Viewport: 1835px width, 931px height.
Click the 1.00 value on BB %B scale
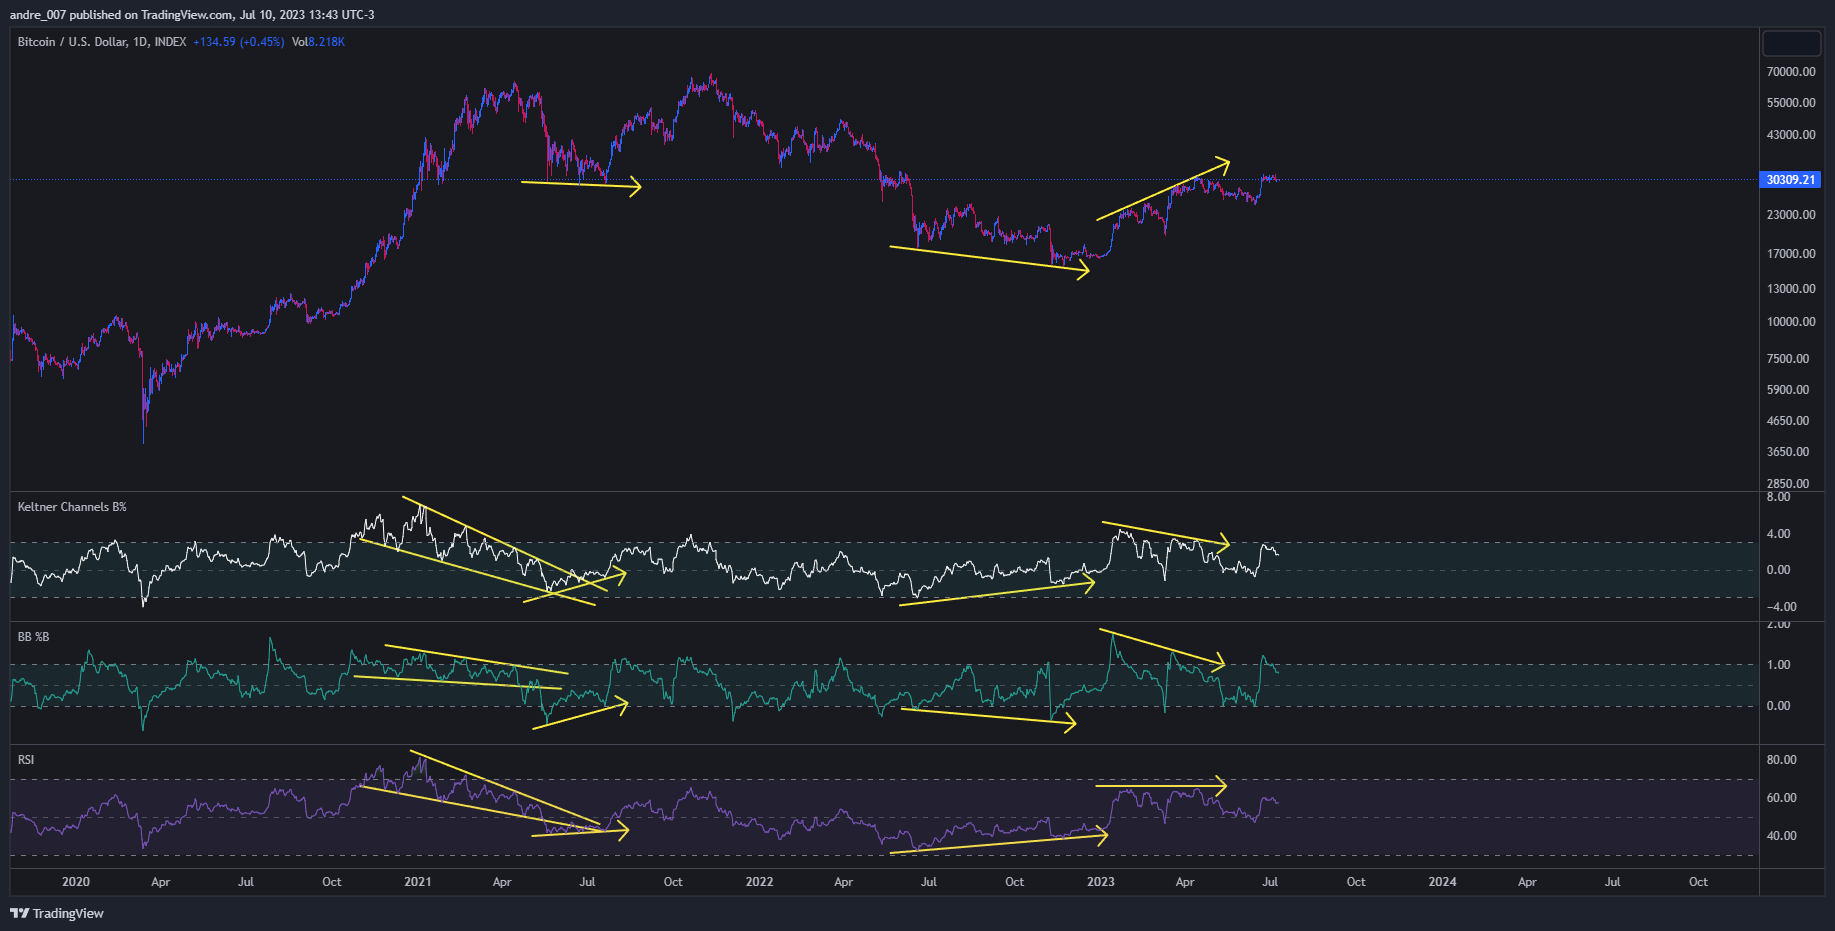pyautogui.click(x=1778, y=665)
